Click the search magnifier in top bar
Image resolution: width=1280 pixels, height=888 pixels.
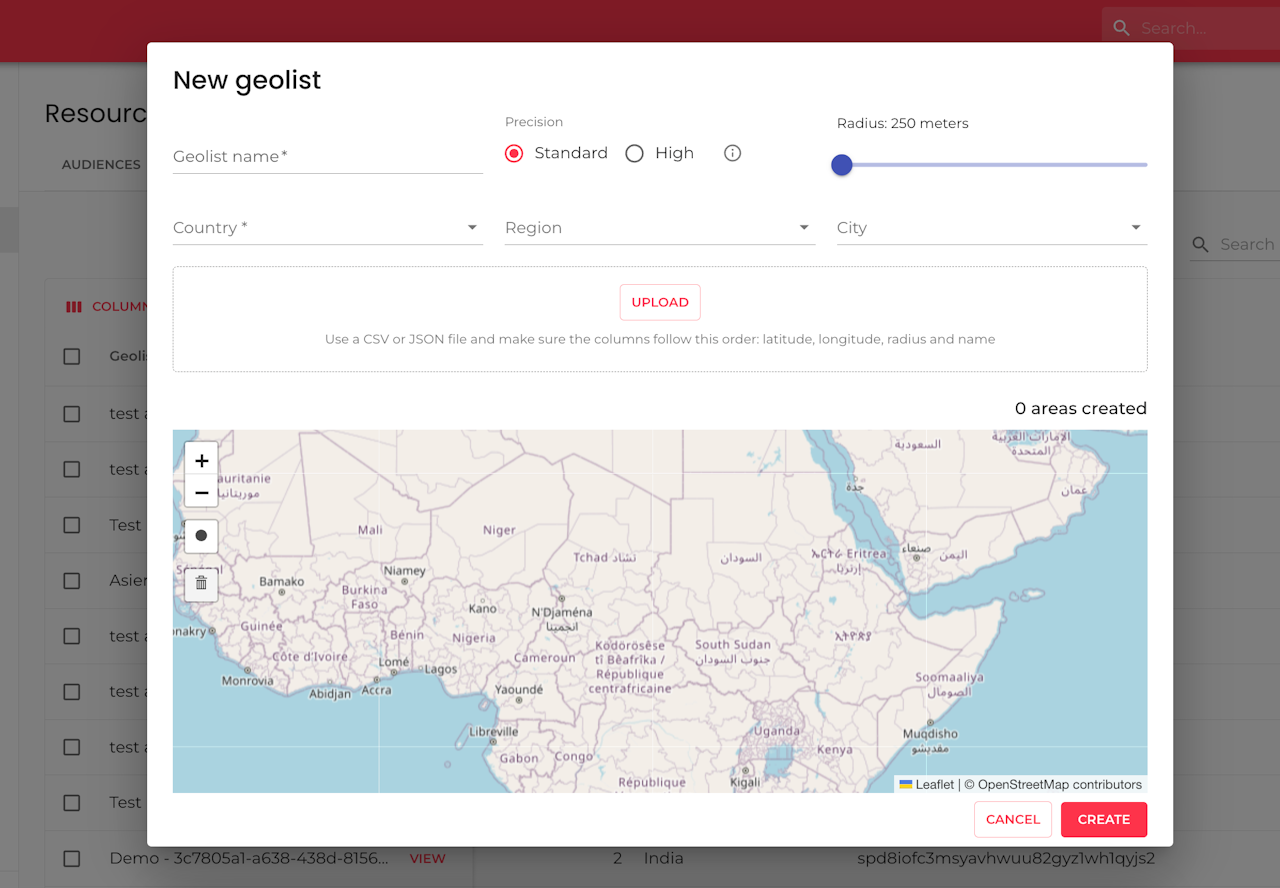tap(1122, 28)
